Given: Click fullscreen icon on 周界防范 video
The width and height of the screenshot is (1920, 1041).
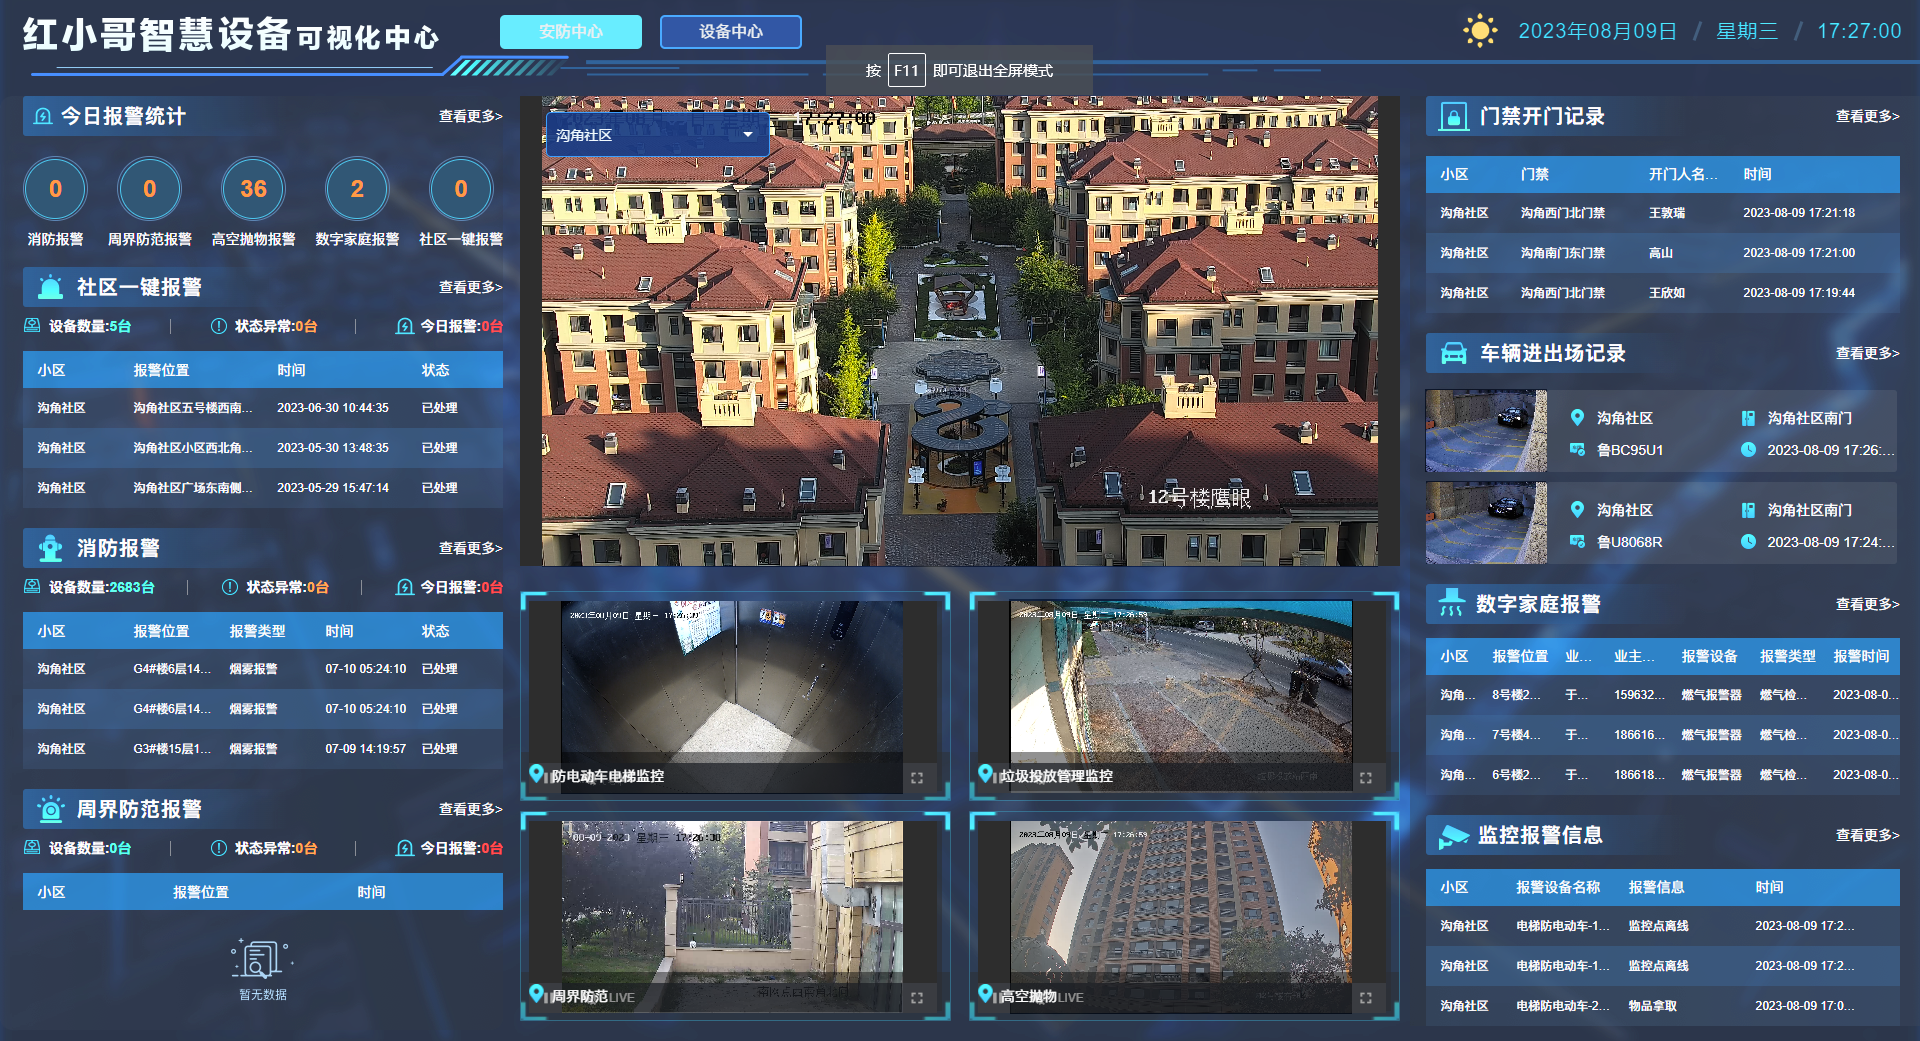Looking at the screenshot, I should (x=916, y=997).
